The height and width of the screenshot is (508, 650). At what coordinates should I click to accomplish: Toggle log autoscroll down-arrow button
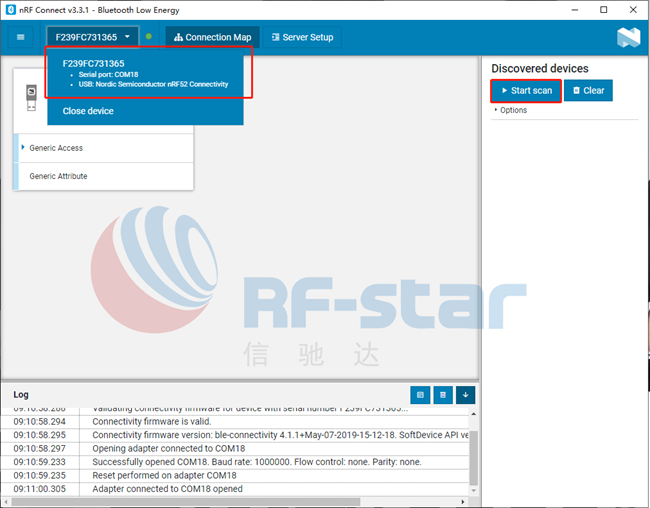click(x=466, y=395)
